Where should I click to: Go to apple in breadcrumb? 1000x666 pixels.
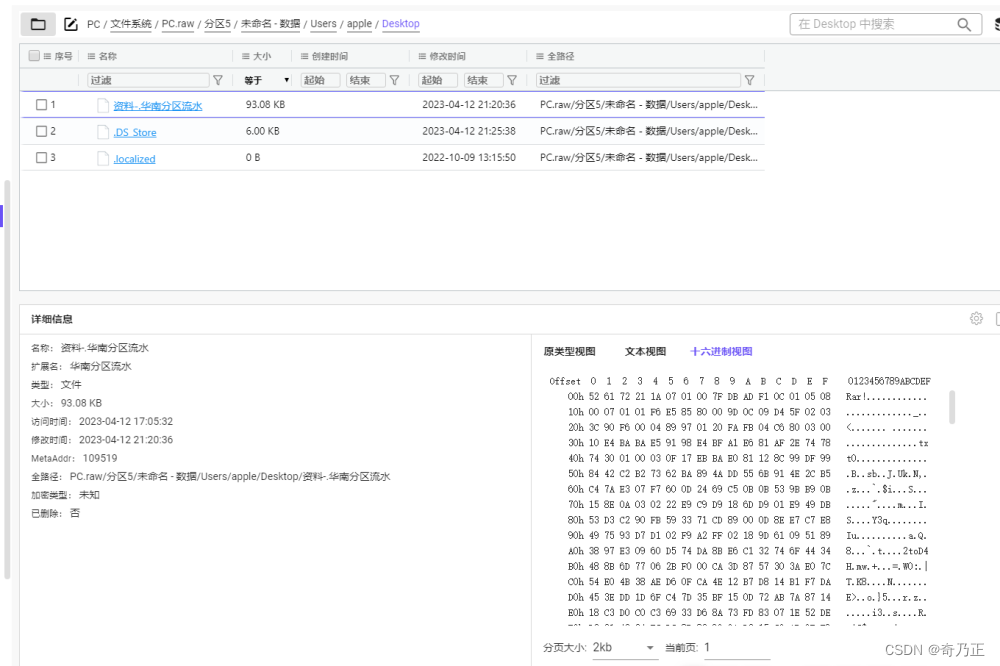pyautogui.click(x=359, y=24)
